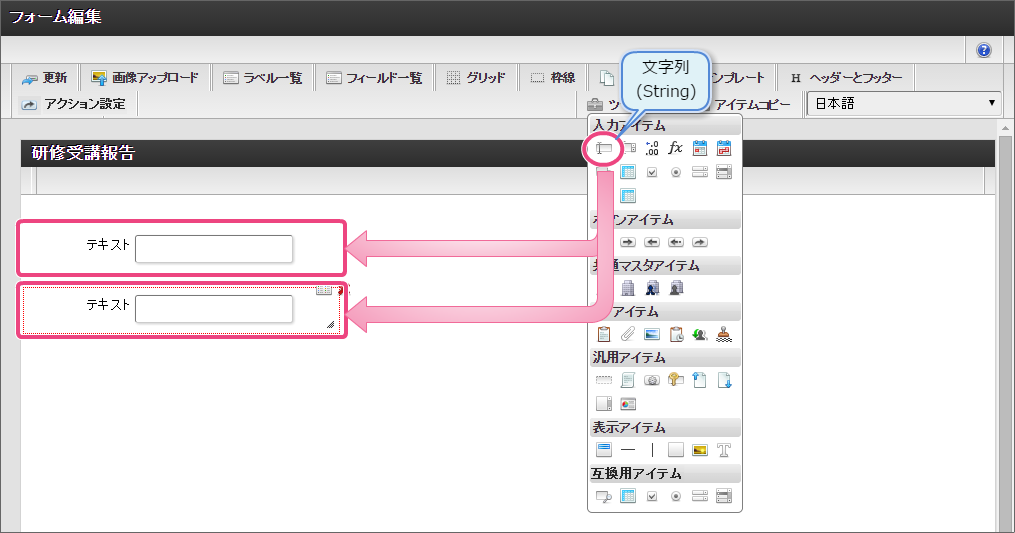Viewport: 1015px width, 533px height.
Task: Select the dashed rectangle item in 汎用アイテム
Action: [x=603, y=380]
